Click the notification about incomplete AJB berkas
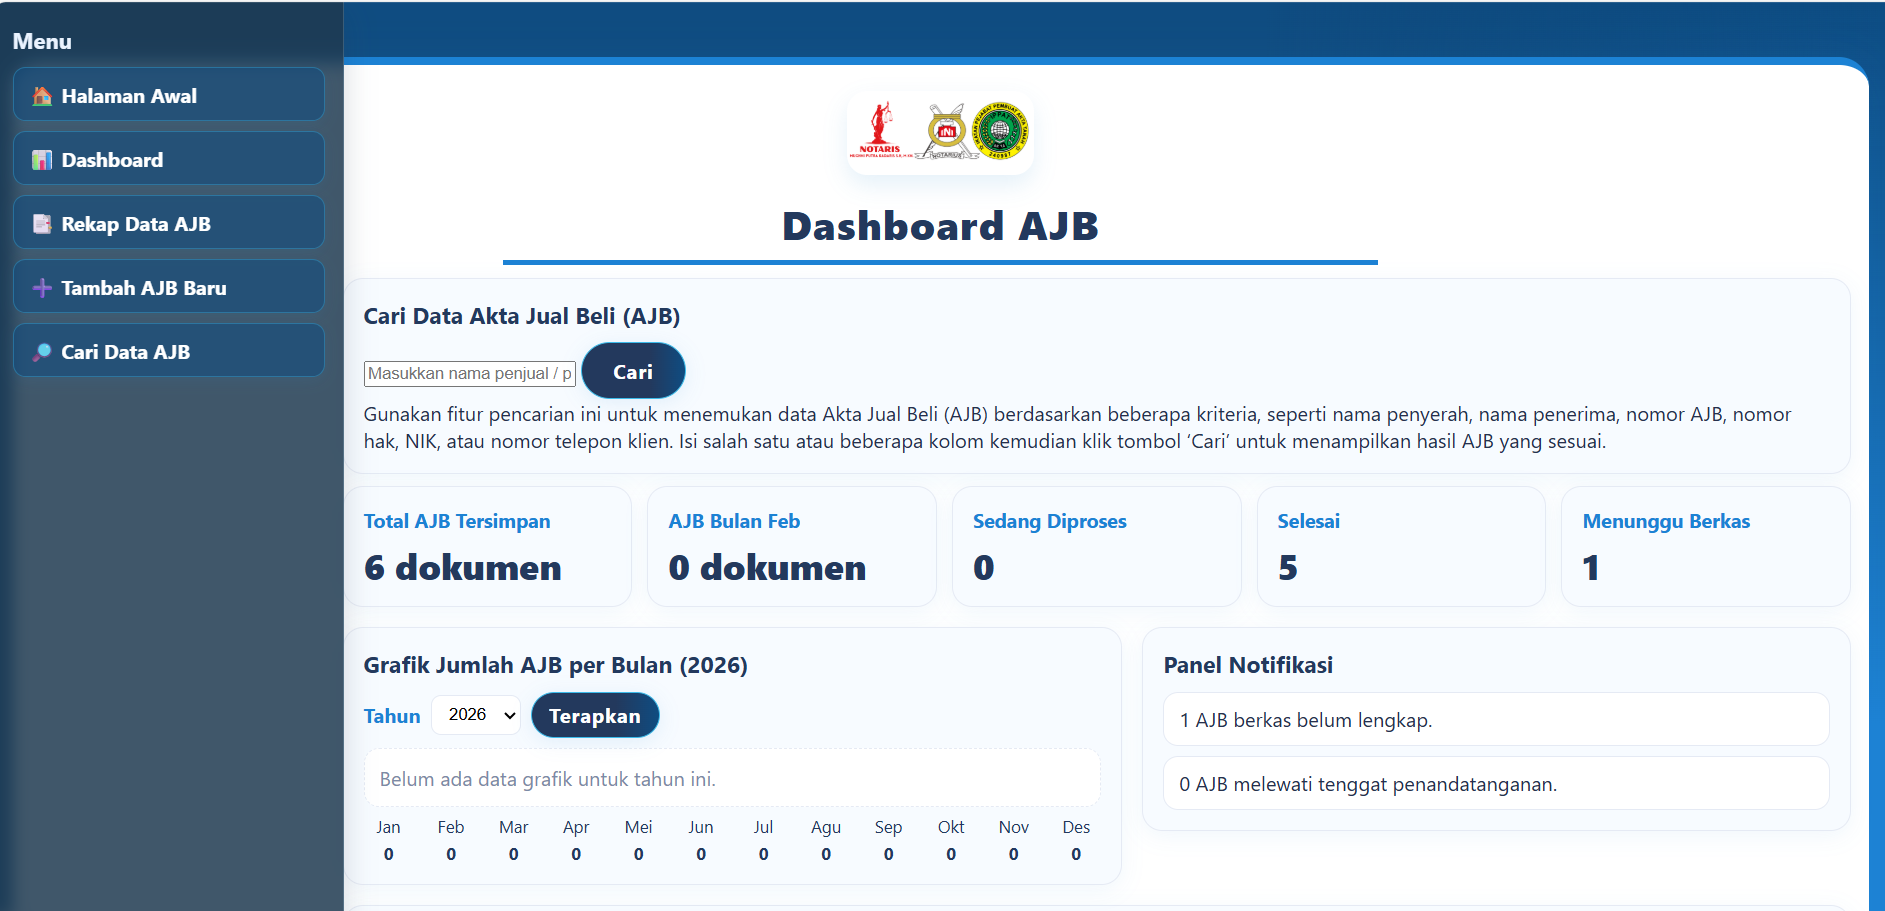 click(1494, 719)
